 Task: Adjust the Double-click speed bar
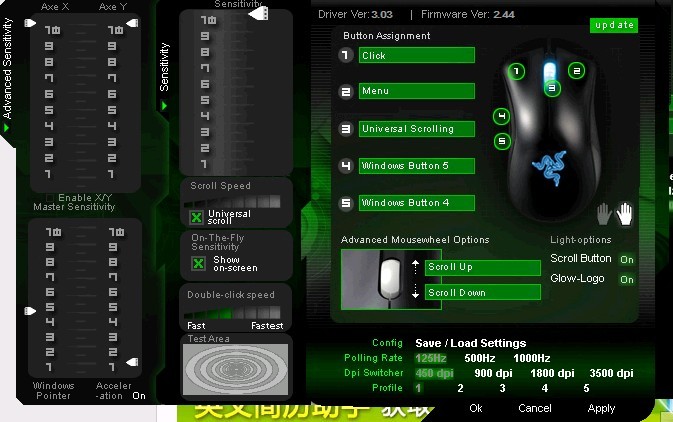232,312
